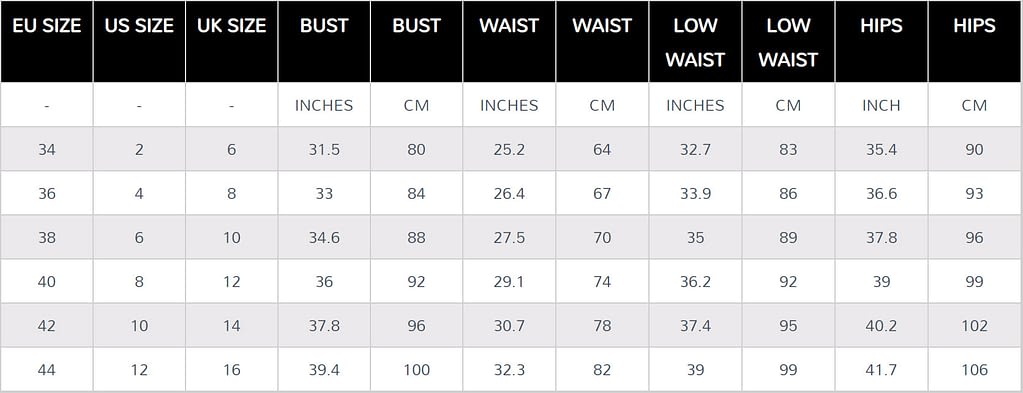Click the INCH unit label under HIPS
Viewport: 1023px width, 393px height.
click(881, 105)
